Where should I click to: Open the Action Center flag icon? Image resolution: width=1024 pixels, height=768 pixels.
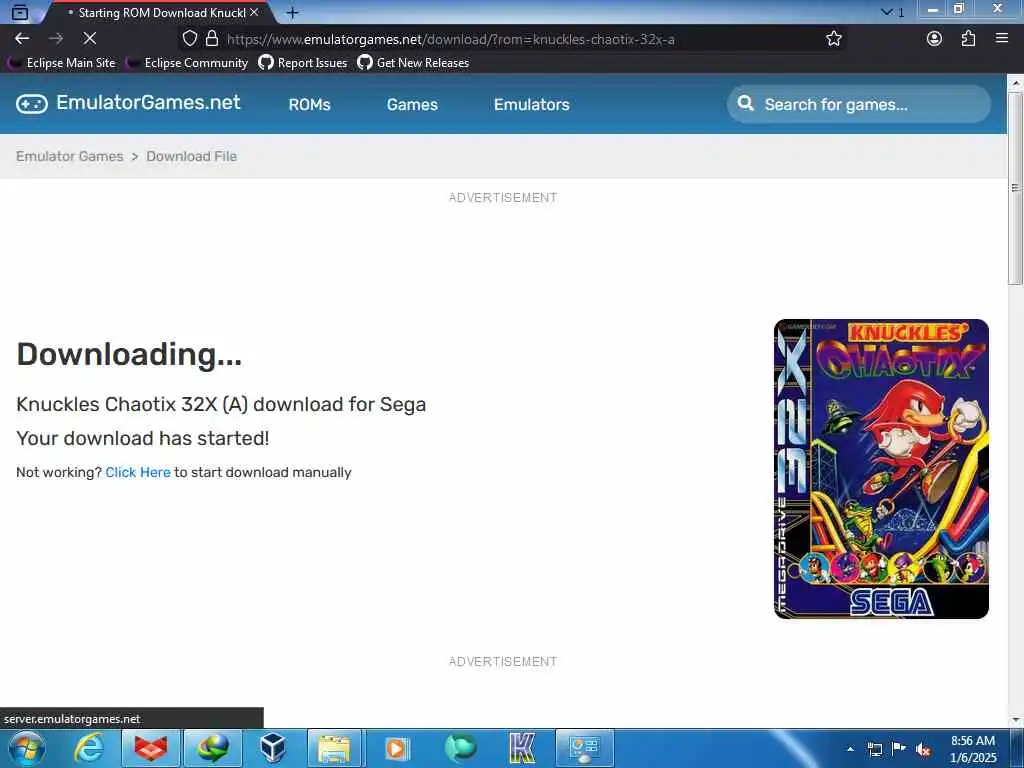coord(899,749)
